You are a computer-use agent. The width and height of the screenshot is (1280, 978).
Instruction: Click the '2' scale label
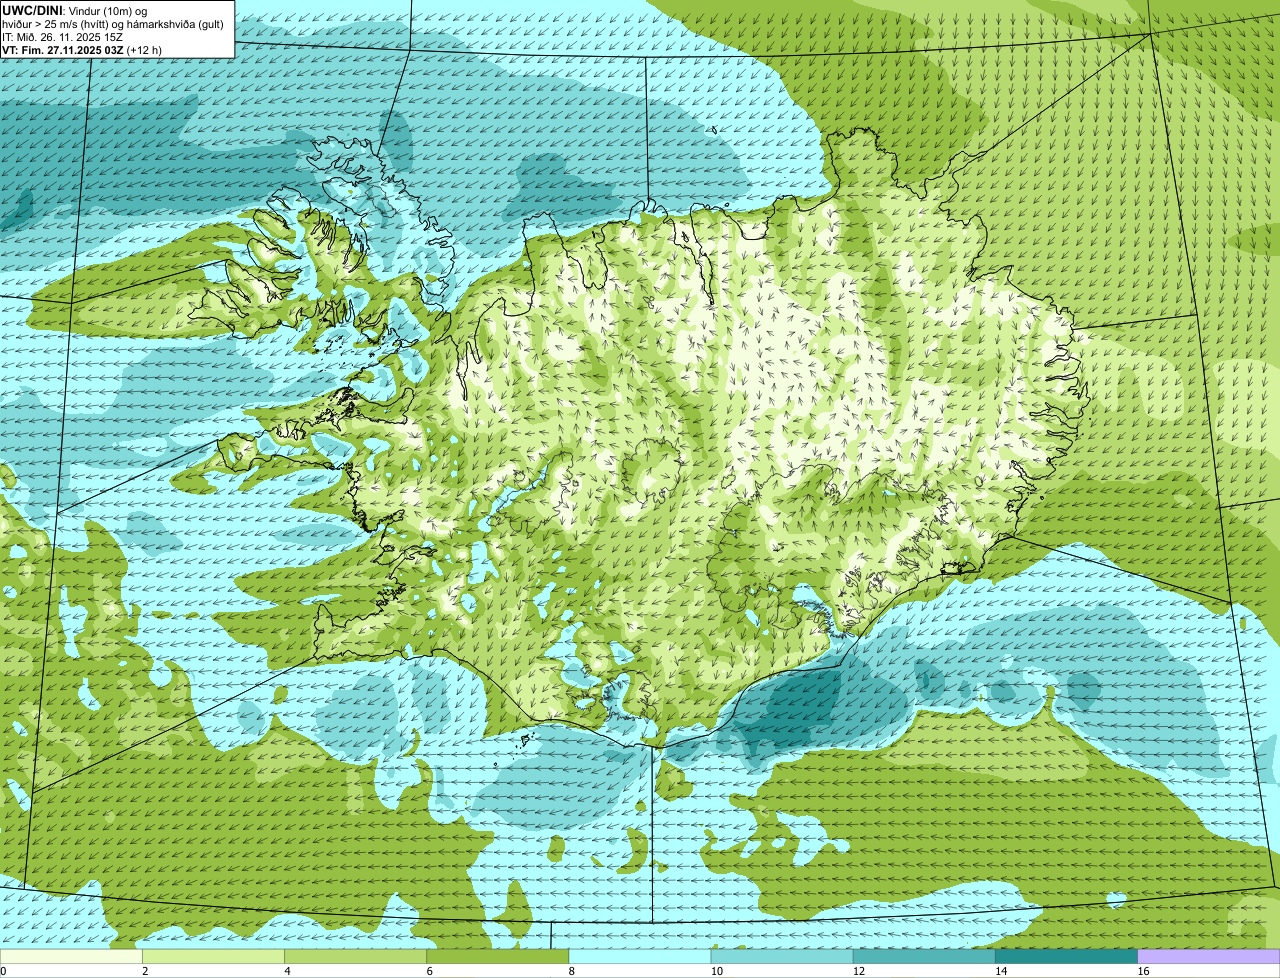[145, 971]
